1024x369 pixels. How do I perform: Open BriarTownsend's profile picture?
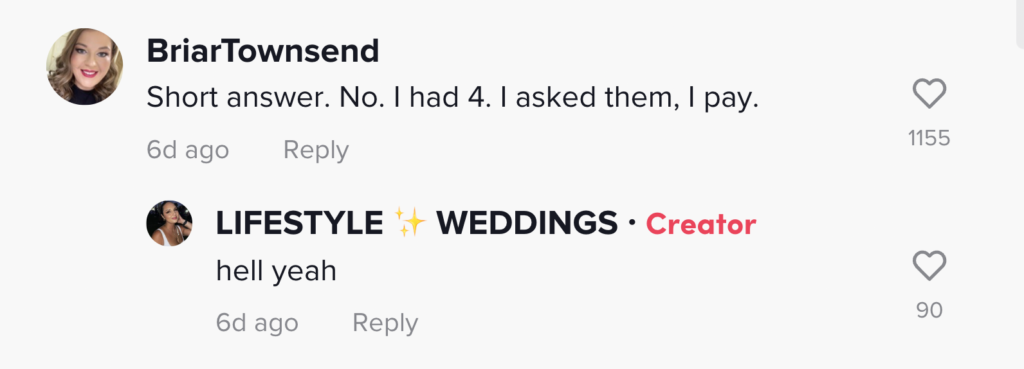[x=84, y=66]
